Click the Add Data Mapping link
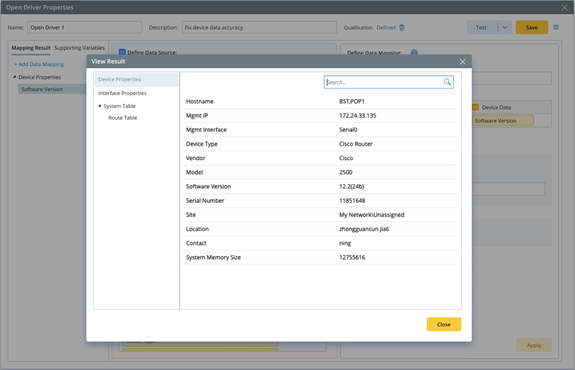The width and height of the screenshot is (575, 370). tap(39, 64)
